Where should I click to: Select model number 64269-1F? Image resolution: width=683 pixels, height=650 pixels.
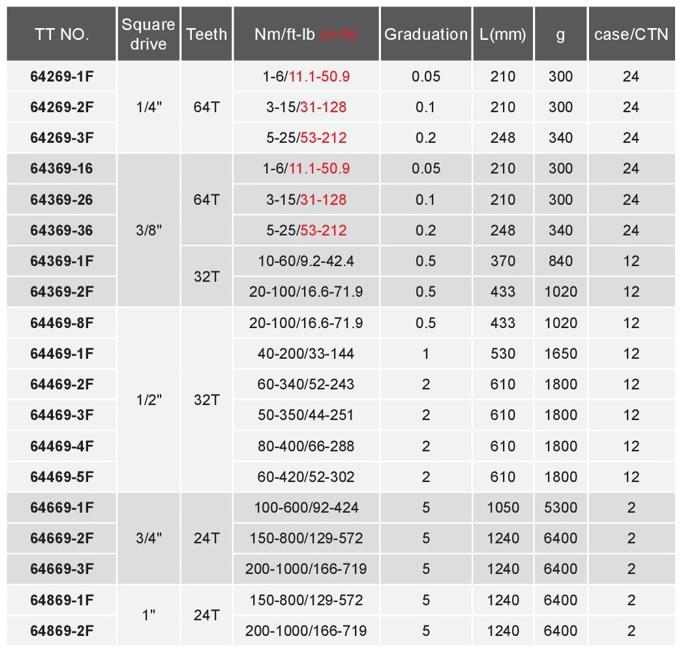coord(62,76)
